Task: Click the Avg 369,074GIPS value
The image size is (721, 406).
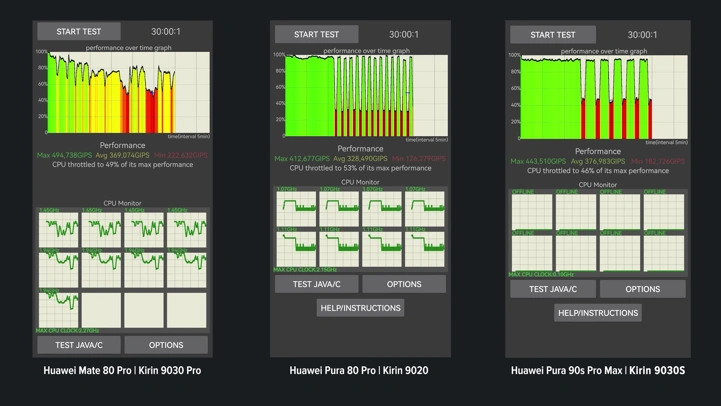Action: click(122, 155)
